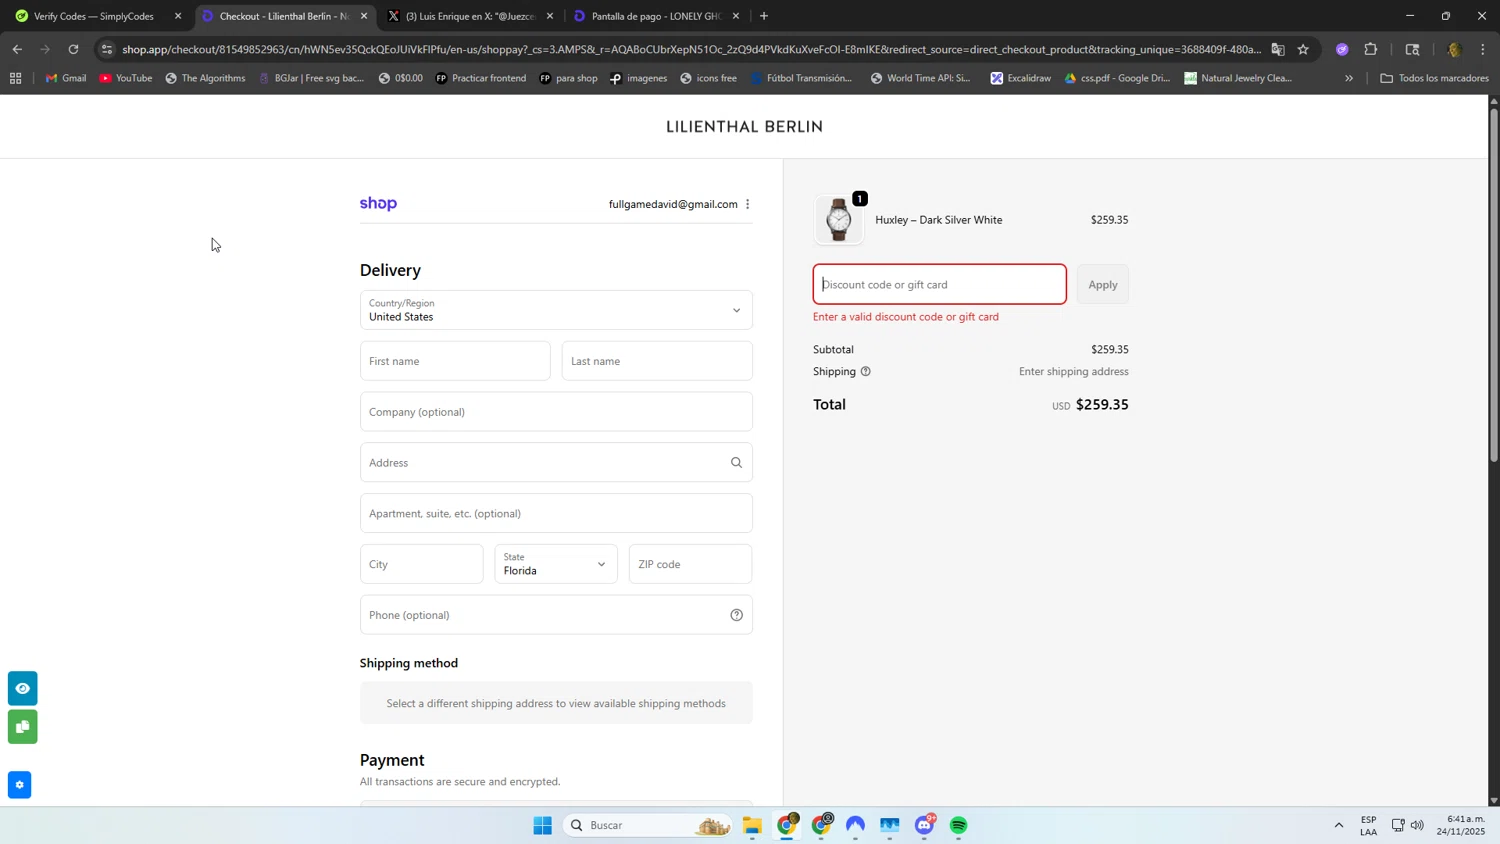Open The Algorithms bookmark

205,78
